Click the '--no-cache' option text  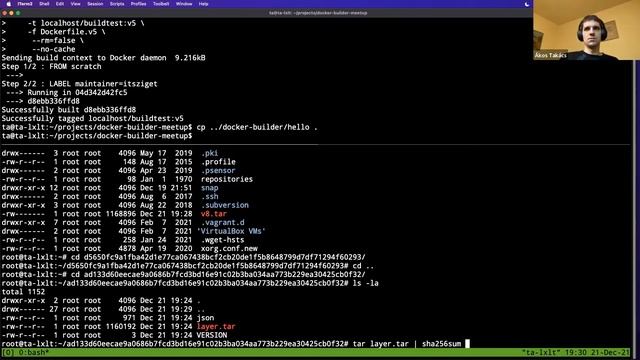point(53,49)
